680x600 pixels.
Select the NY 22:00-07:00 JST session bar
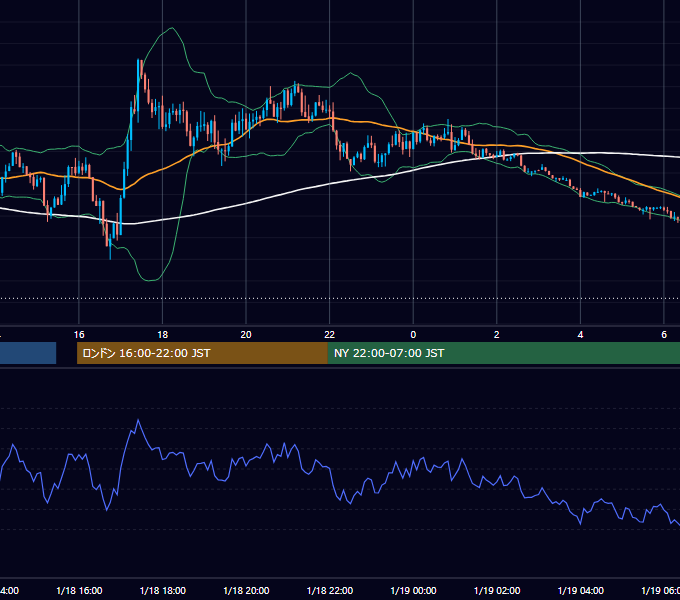click(x=503, y=353)
